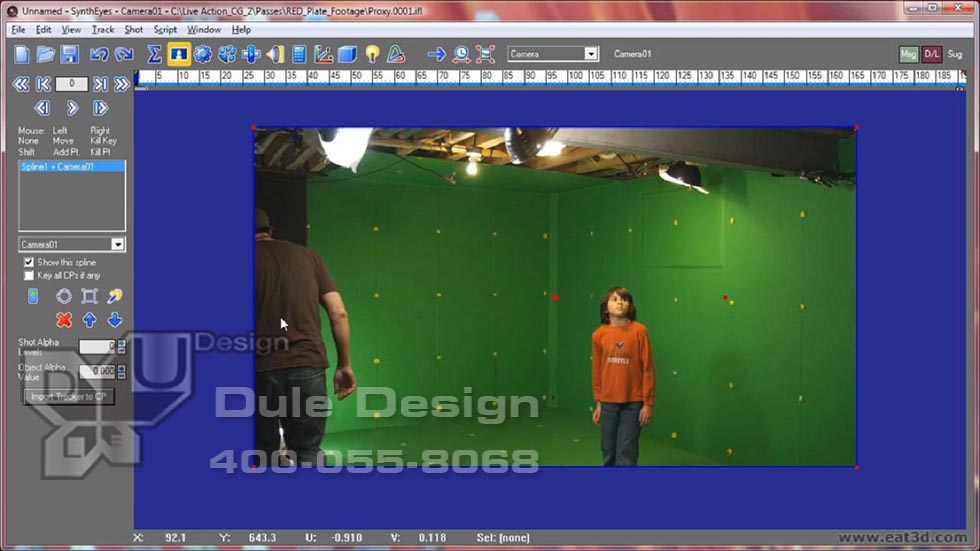Screen dimensions: 980x551
Task: Click Import Tracker to CP button
Action: pyautogui.click(x=69, y=397)
